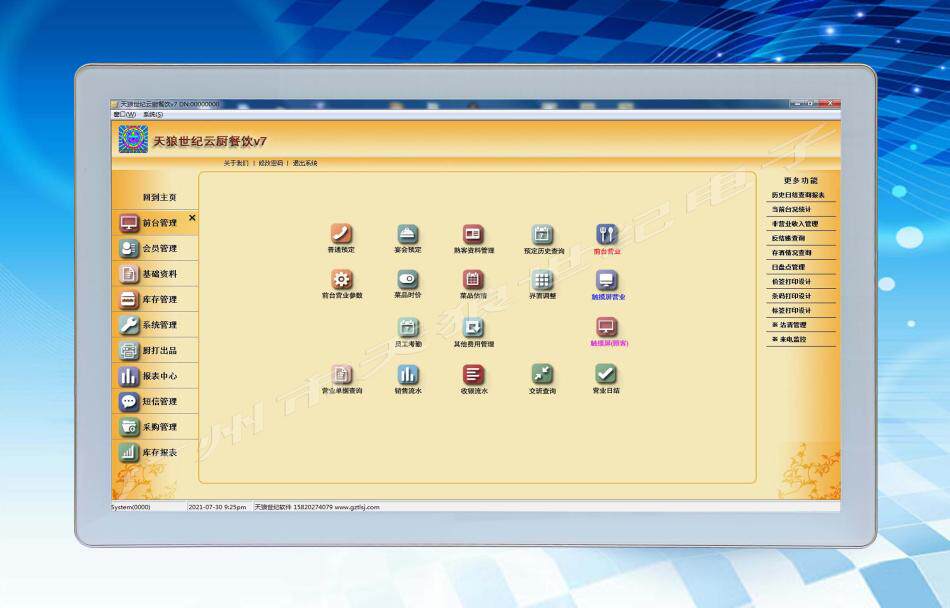
Task: Open 历史日结查询报表 in more functions
Action: pos(798,195)
